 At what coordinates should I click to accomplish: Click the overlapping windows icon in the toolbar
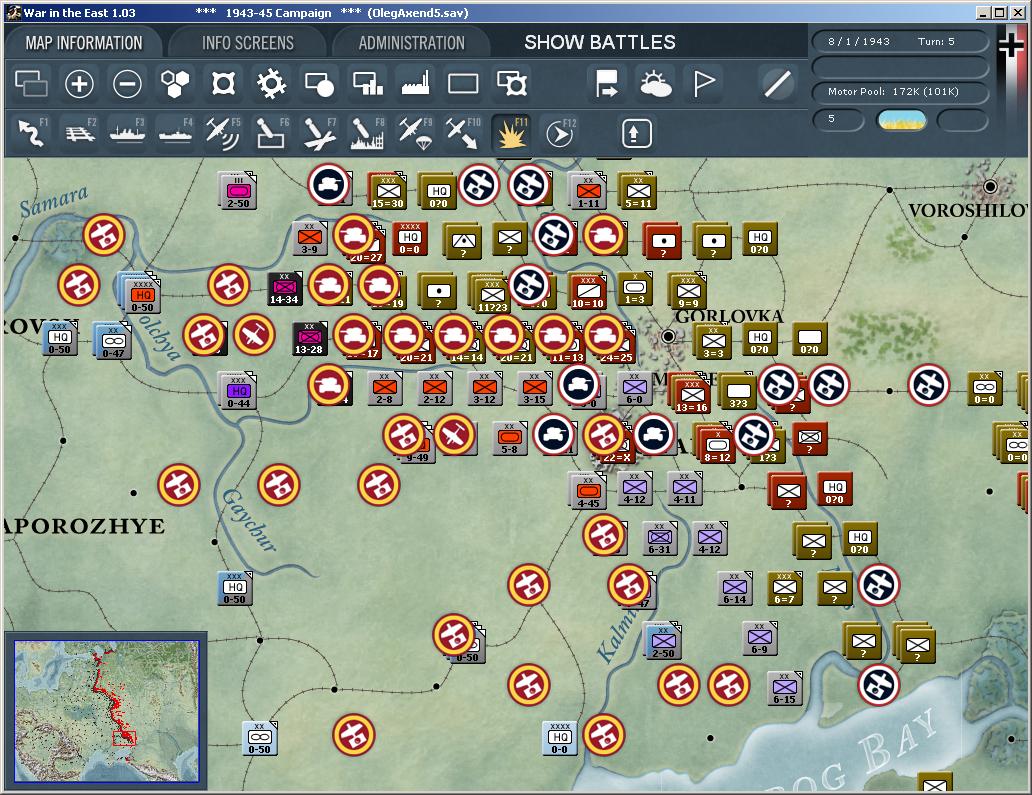31,84
